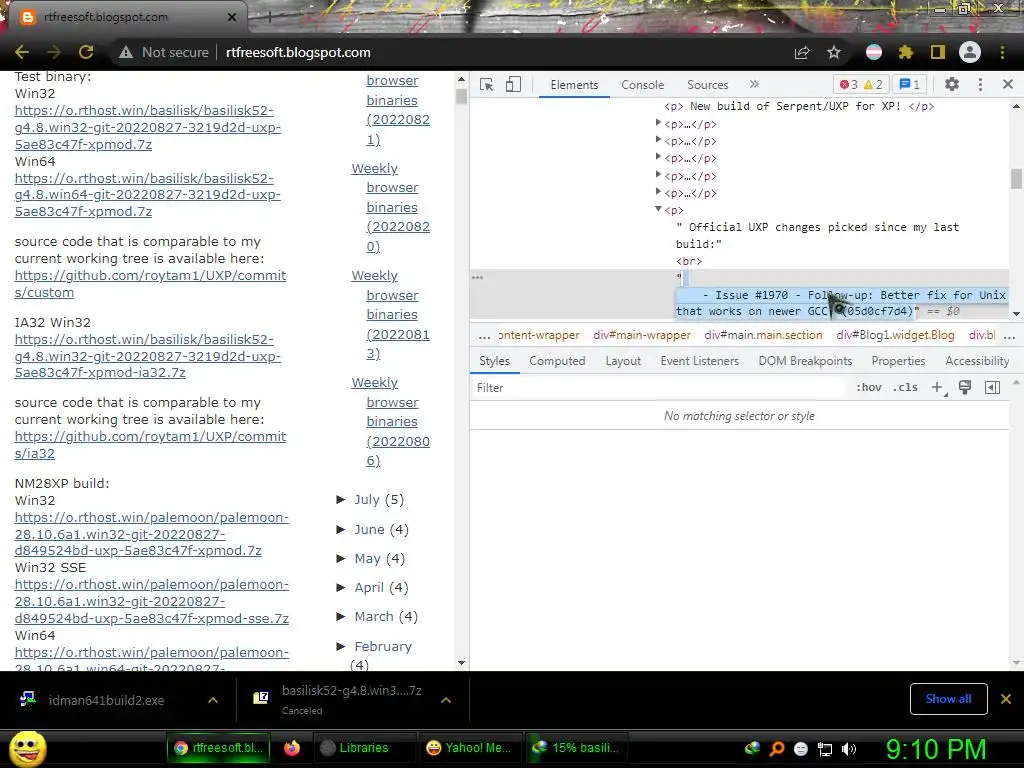Open the Event Listeners tab
The width and height of the screenshot is (1024, 768).
tap(699, 361)
